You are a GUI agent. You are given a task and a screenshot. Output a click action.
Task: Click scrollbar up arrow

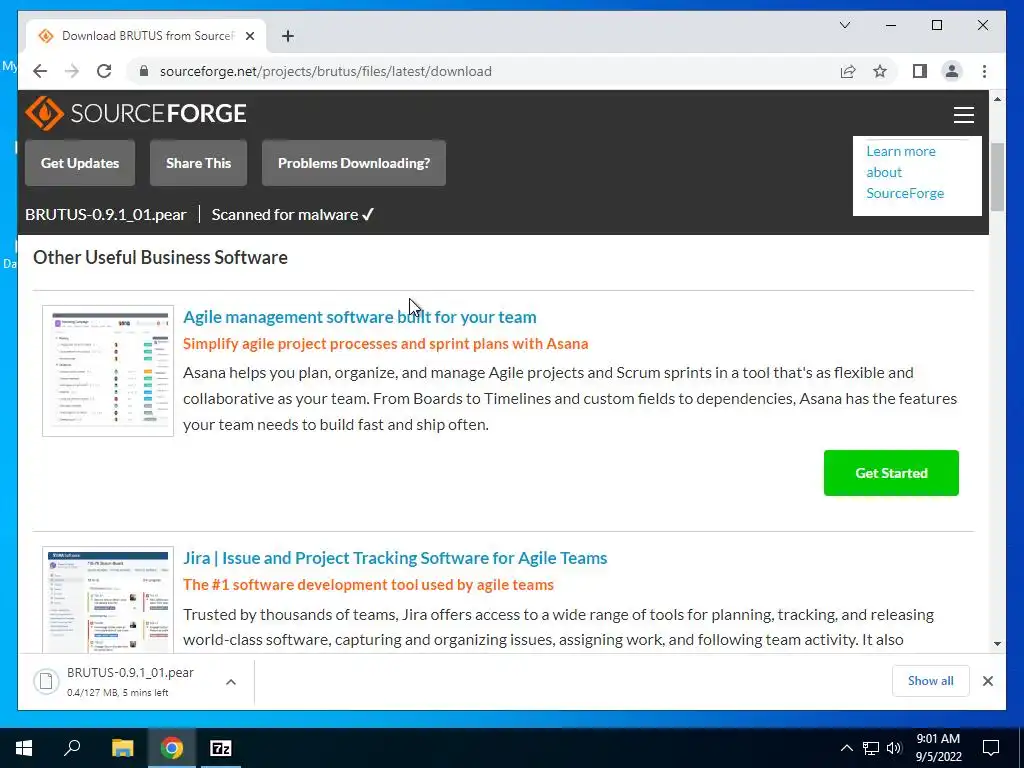pos(997,99)
